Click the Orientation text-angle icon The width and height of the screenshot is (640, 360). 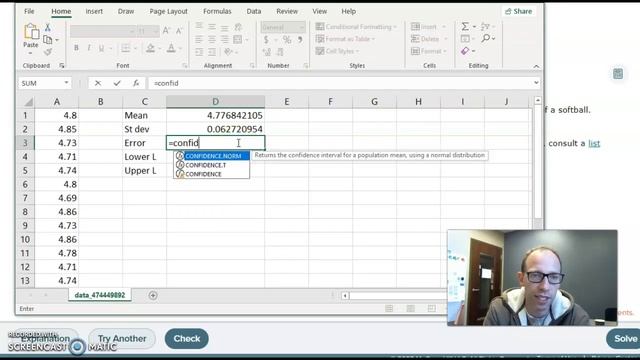(x=228, y=52)
